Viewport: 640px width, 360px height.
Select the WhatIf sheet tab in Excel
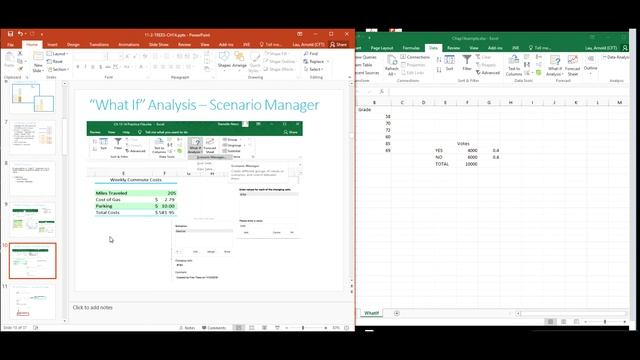coord(371,313)
